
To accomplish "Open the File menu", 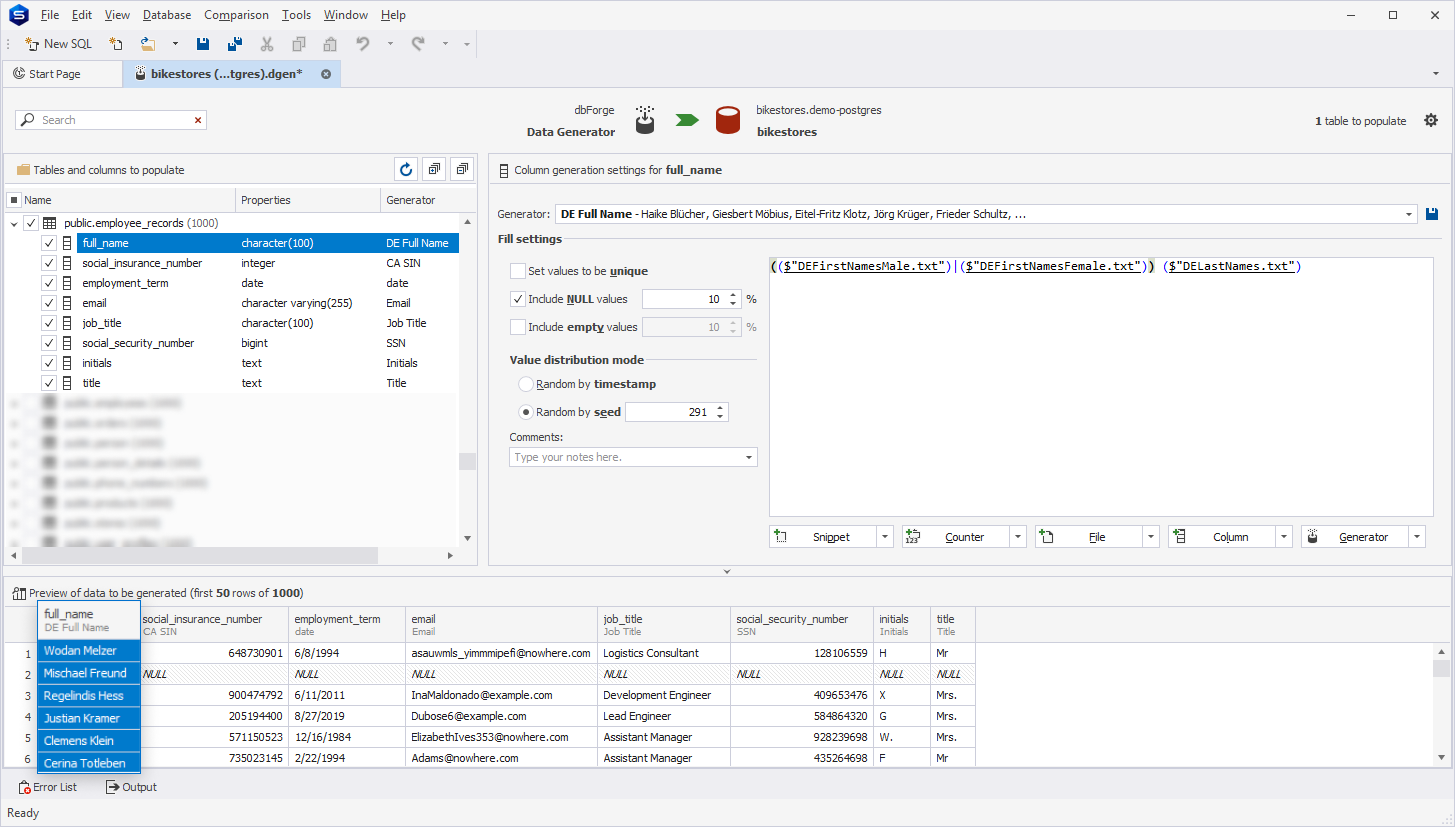I will (x=50, y=15).
